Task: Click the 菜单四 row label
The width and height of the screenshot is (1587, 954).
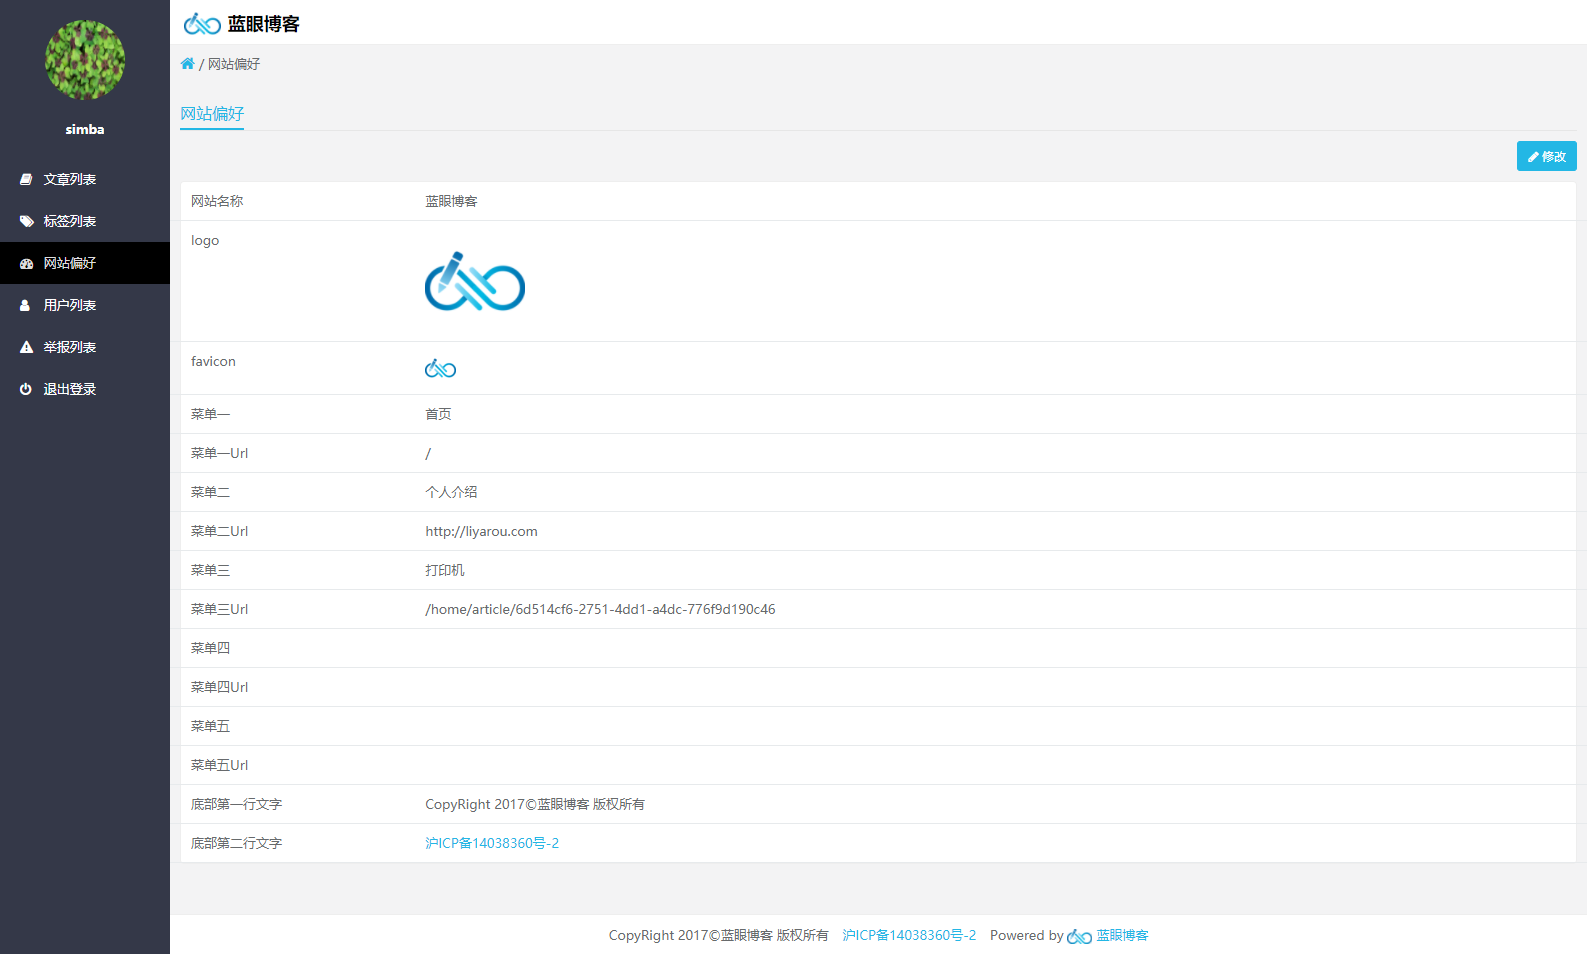Action: (210, 648)
